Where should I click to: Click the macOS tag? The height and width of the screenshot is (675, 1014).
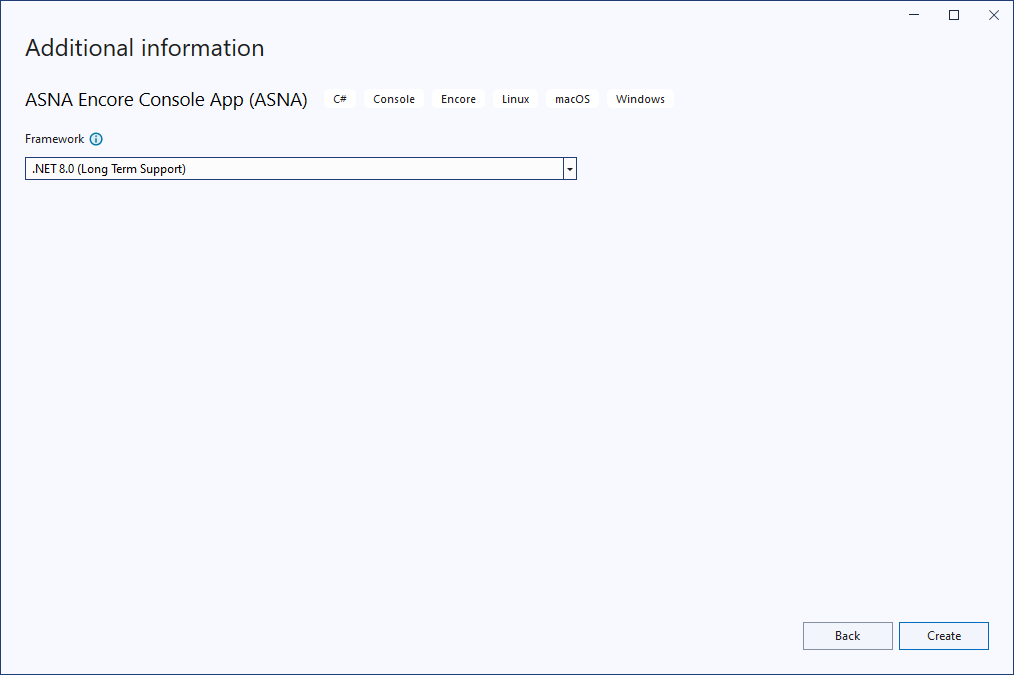[x=572, y=99]
